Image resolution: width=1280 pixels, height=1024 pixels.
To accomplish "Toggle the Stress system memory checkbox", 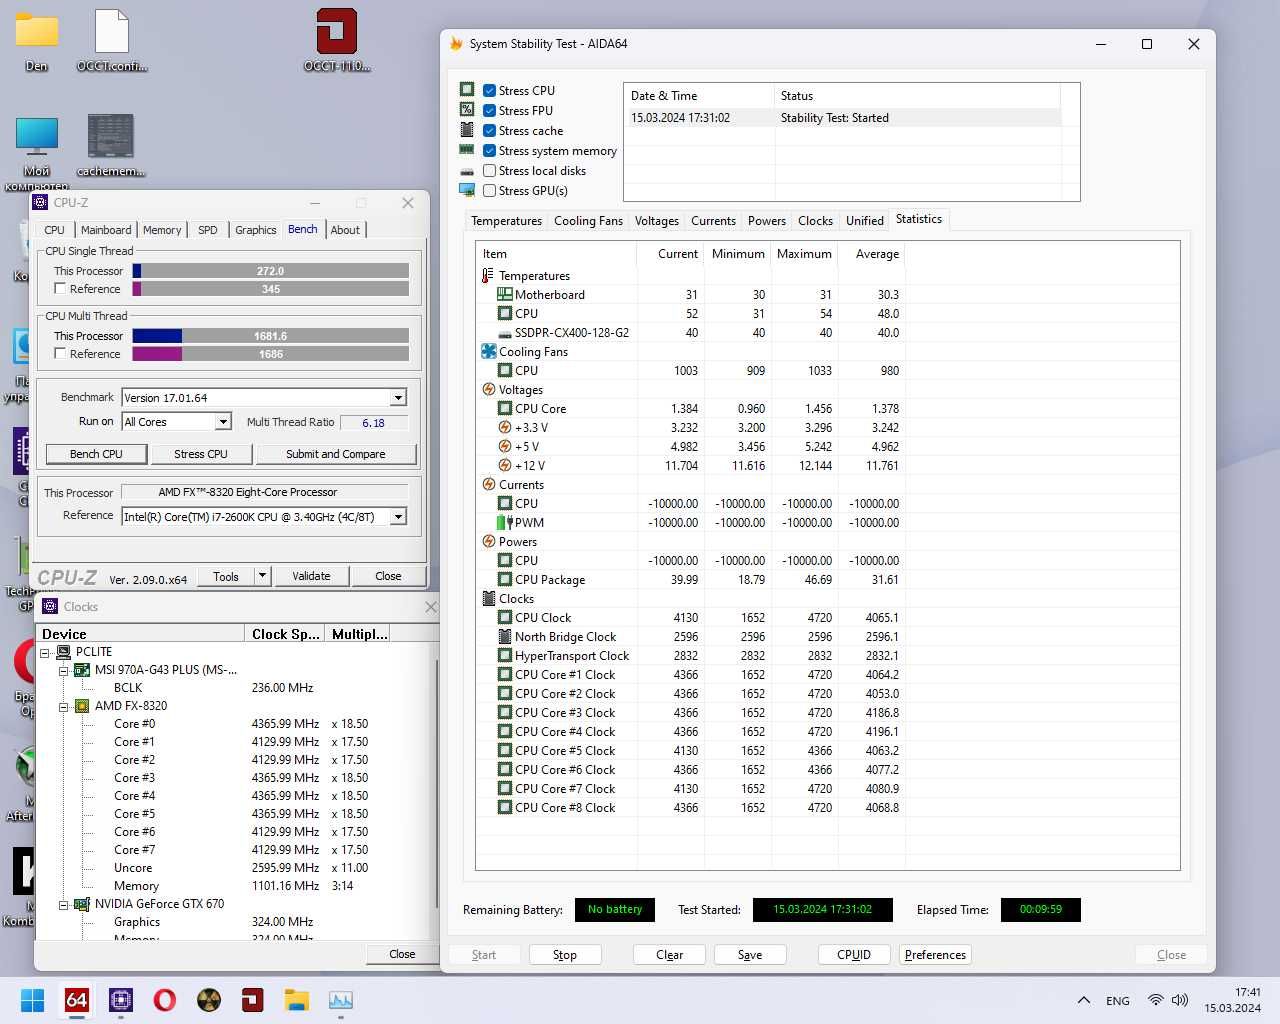I will (489, 151).
